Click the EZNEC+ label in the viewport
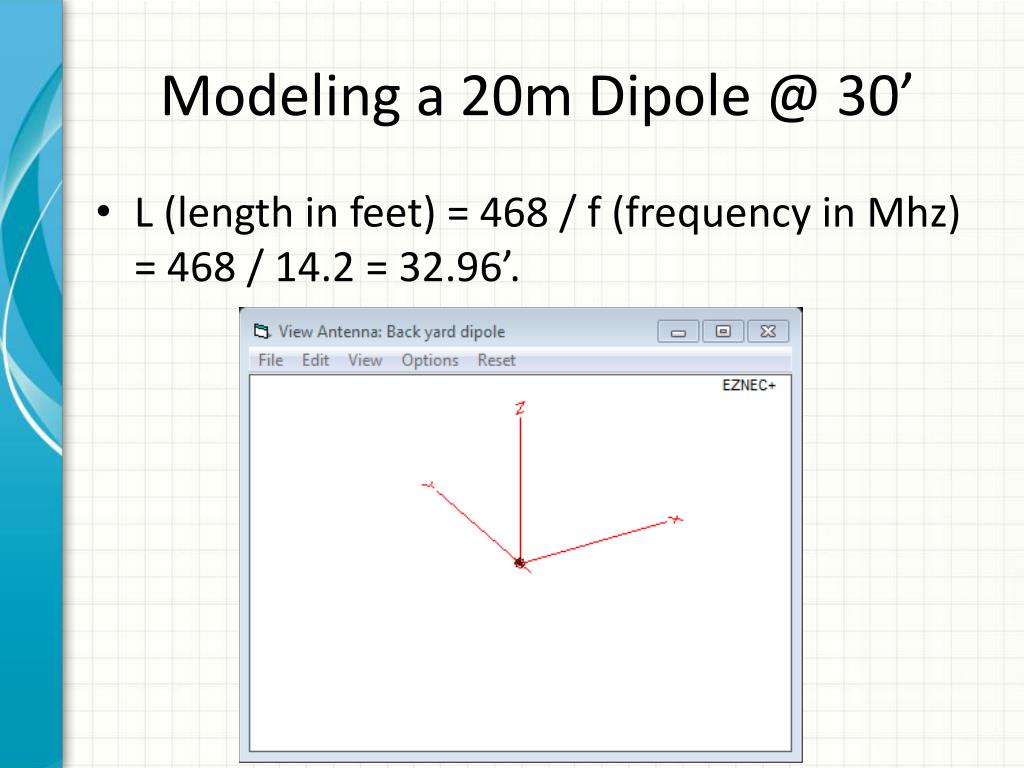This screenshot has height=768, width=1024. tap(748, 385)
